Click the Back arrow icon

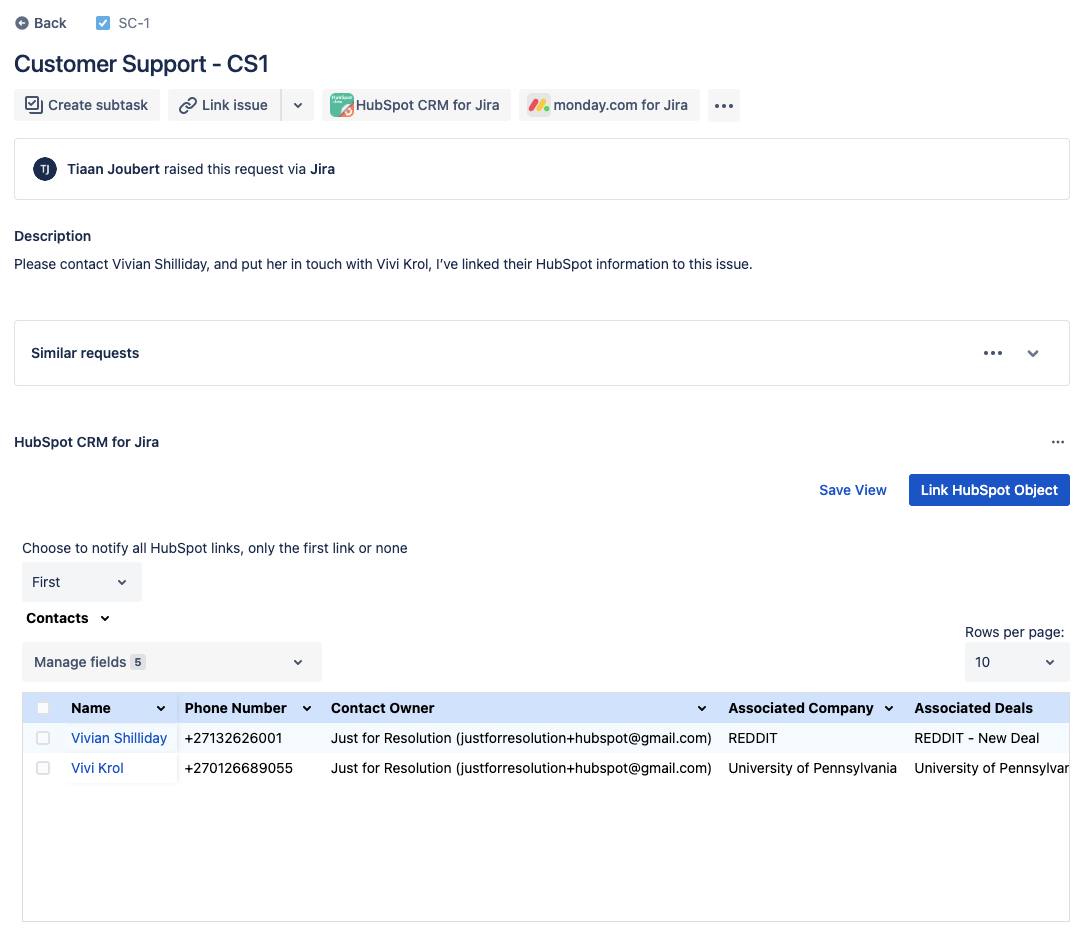pos(22,23)
